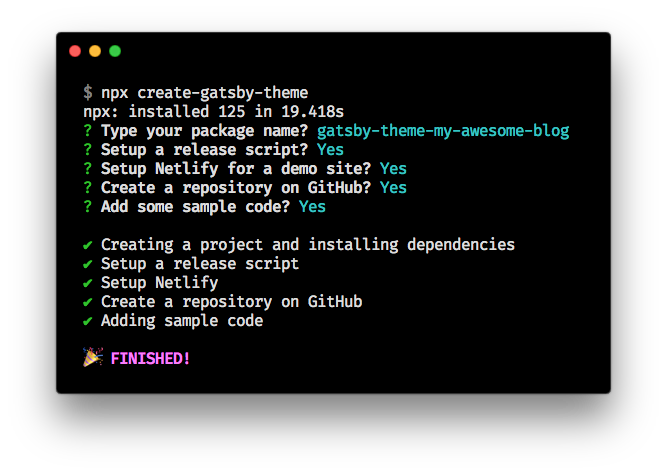The height and width of the screenshot is (474, 667).
Task: Click the 'Yes' answer for sample code
Action: [312, 207]
